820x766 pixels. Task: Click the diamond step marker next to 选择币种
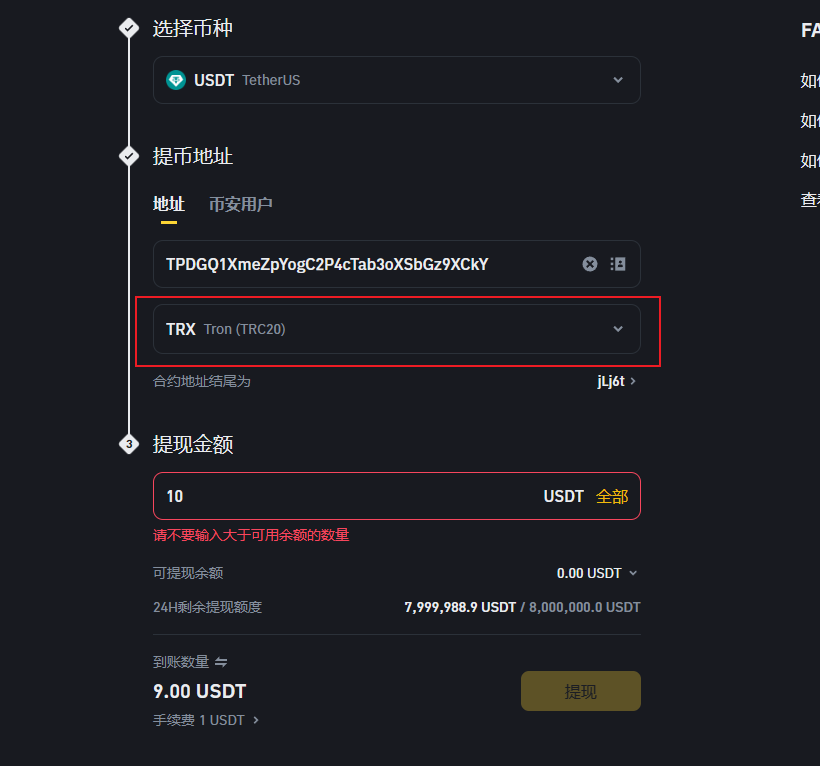(128, 28)
